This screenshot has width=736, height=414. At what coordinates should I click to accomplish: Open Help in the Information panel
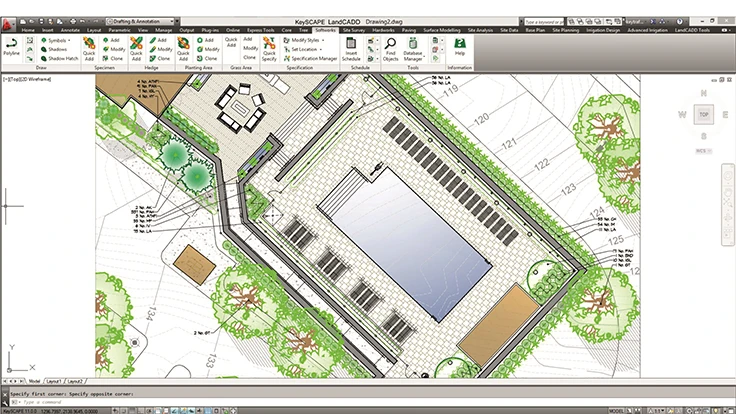point(460,47)
